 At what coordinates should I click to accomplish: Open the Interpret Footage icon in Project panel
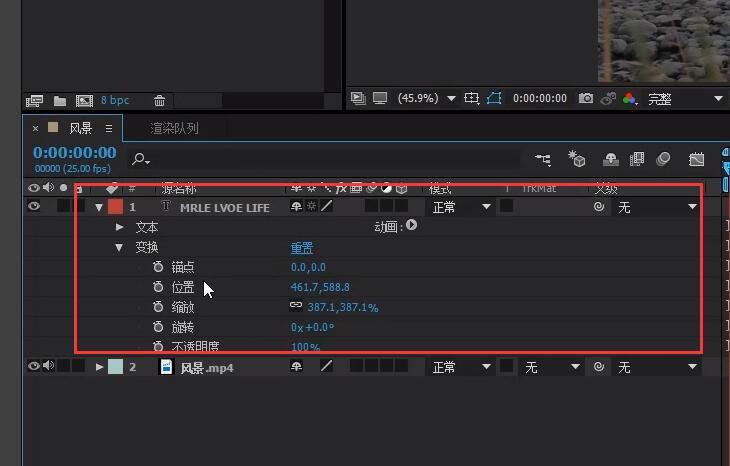point(34,101)
